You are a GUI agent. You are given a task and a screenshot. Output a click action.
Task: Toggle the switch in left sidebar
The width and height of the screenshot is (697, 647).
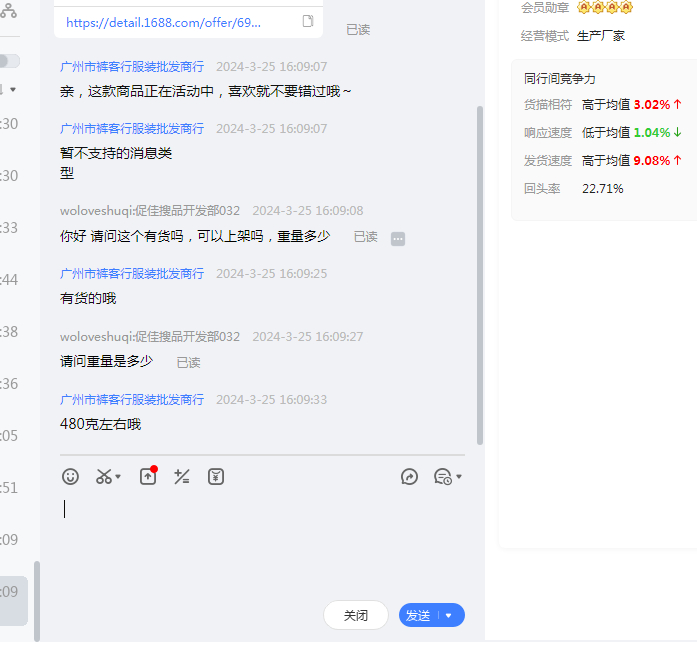tap(9, 61)
